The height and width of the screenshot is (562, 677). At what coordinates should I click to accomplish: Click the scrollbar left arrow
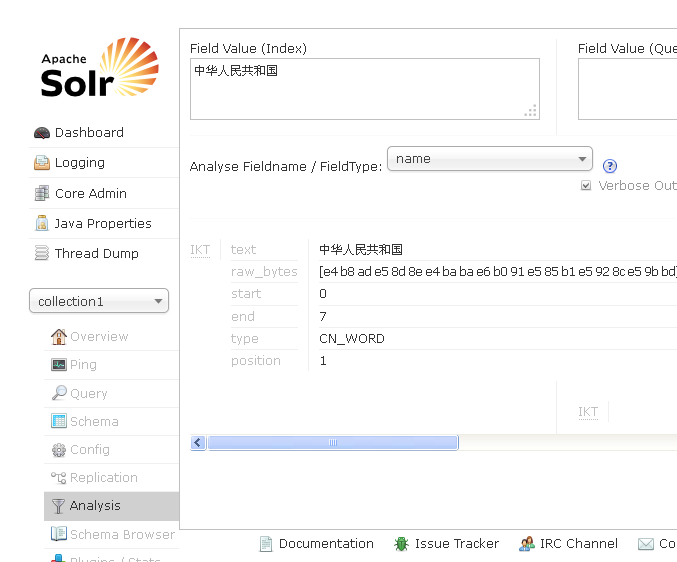pos(198,442)
